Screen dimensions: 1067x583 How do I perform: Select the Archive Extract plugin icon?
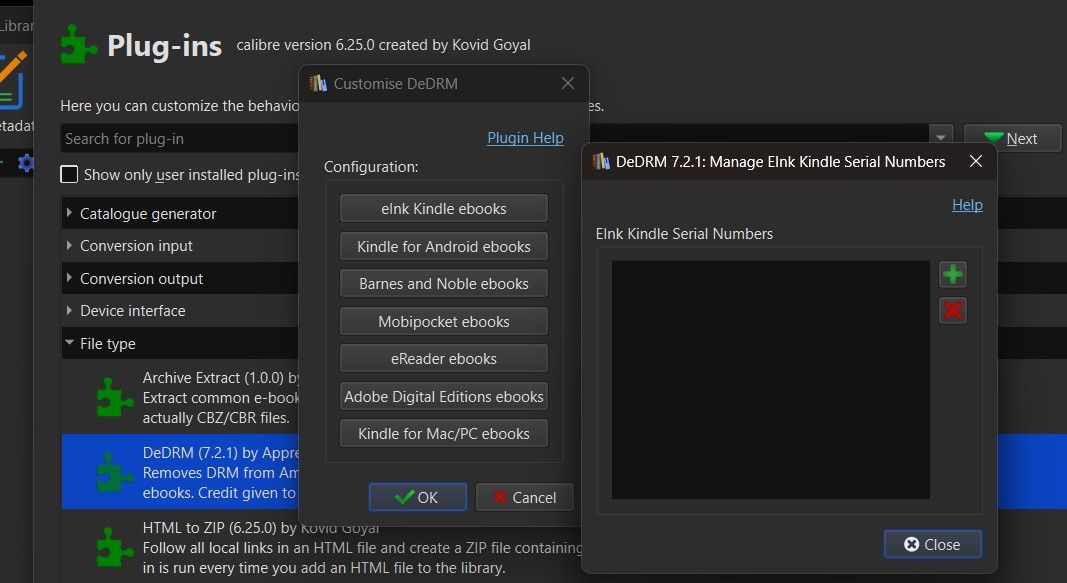(x=113, y=396)
